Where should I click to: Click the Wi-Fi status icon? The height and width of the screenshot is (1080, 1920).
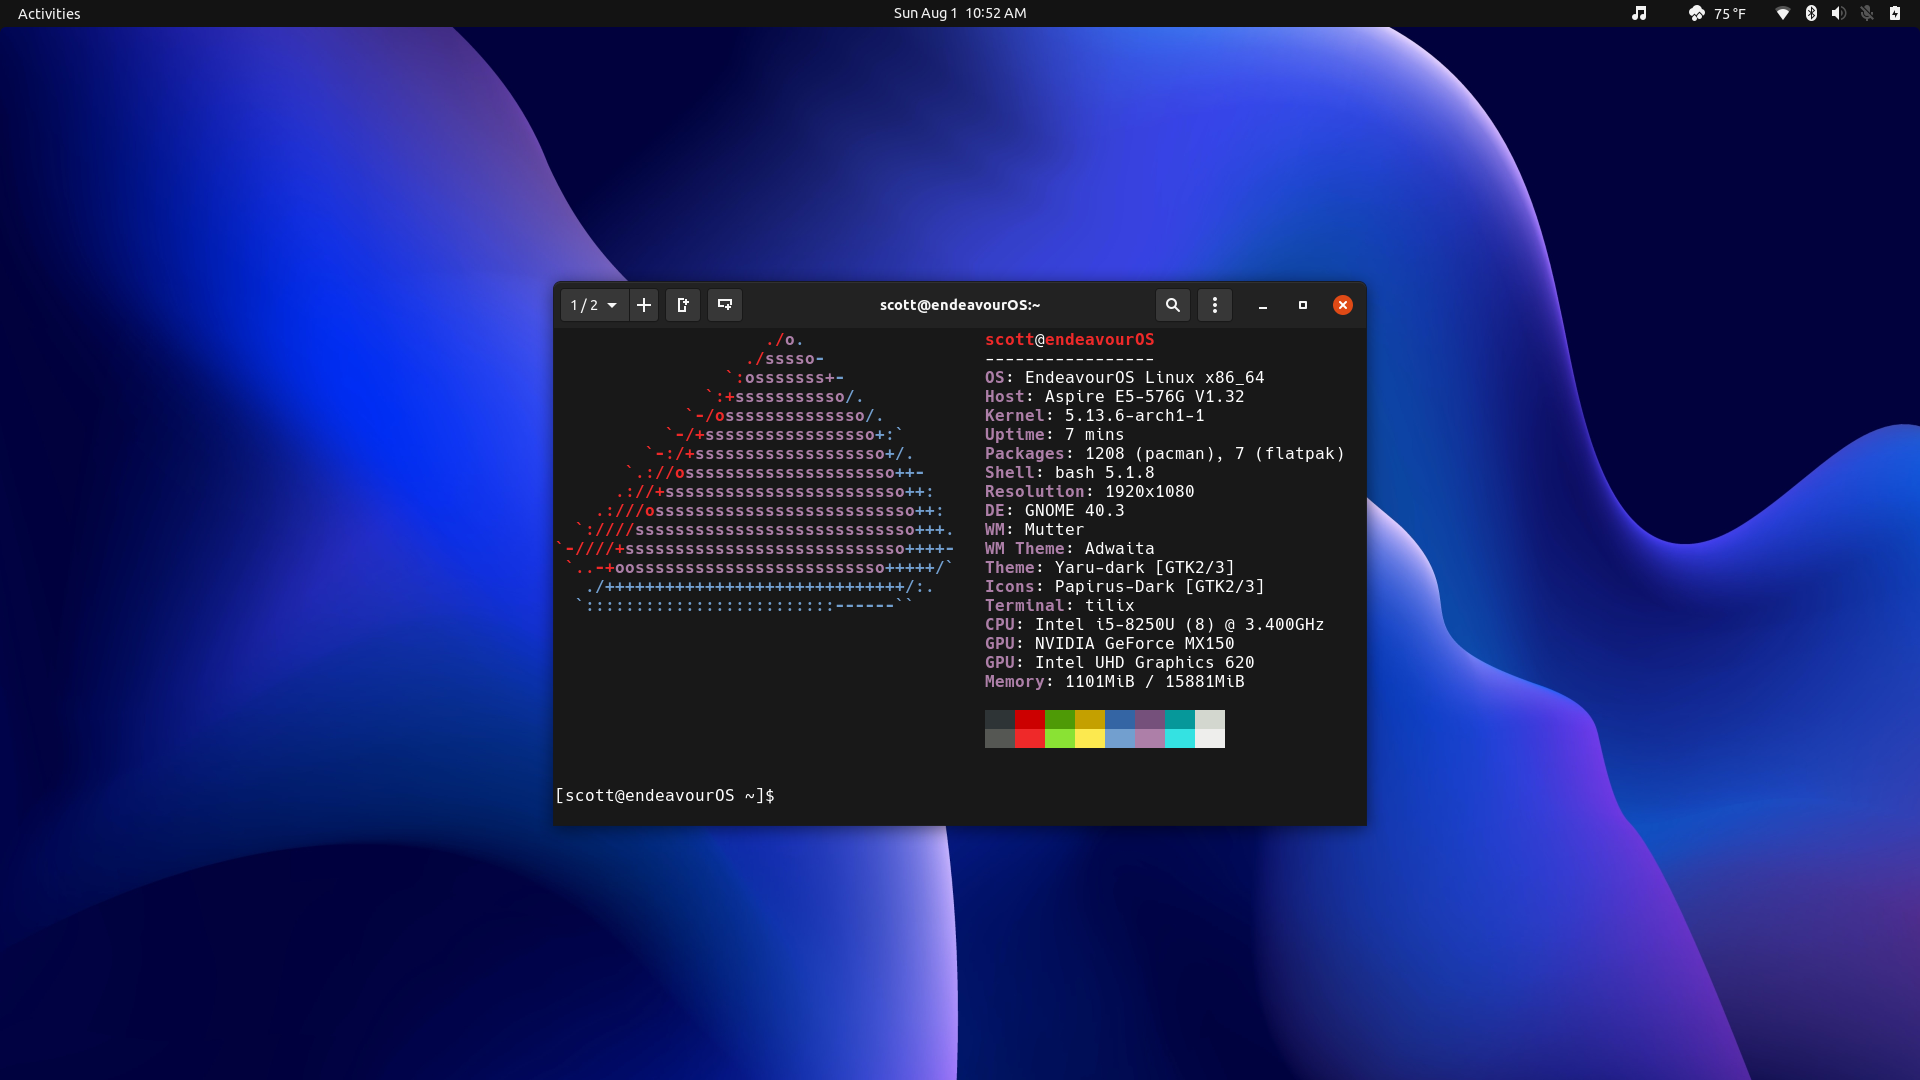coord(1782,13)
